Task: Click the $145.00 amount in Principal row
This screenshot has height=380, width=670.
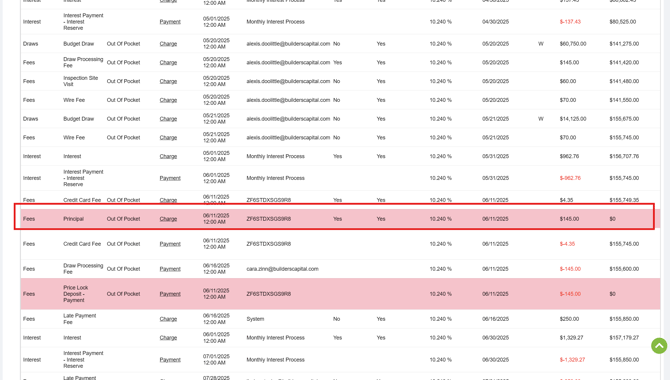Action: [569, 219]
